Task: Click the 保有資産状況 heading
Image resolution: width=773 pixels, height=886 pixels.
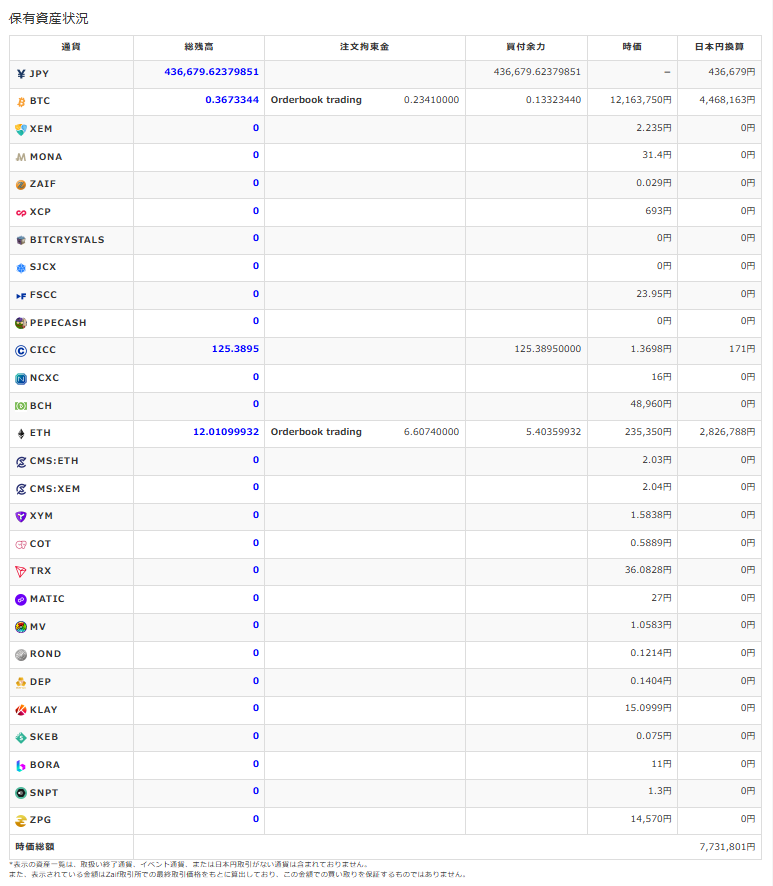Action: tap(49, 19)
